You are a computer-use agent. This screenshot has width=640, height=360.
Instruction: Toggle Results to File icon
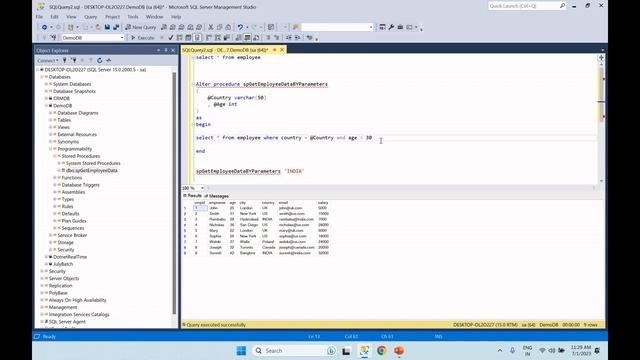click(256, 38)
